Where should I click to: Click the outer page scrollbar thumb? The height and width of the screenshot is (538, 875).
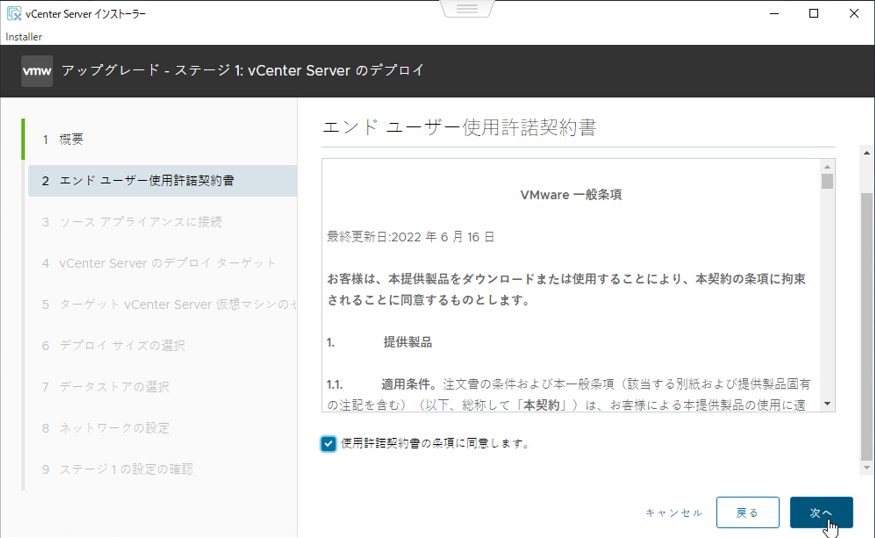tap(866, 326)
